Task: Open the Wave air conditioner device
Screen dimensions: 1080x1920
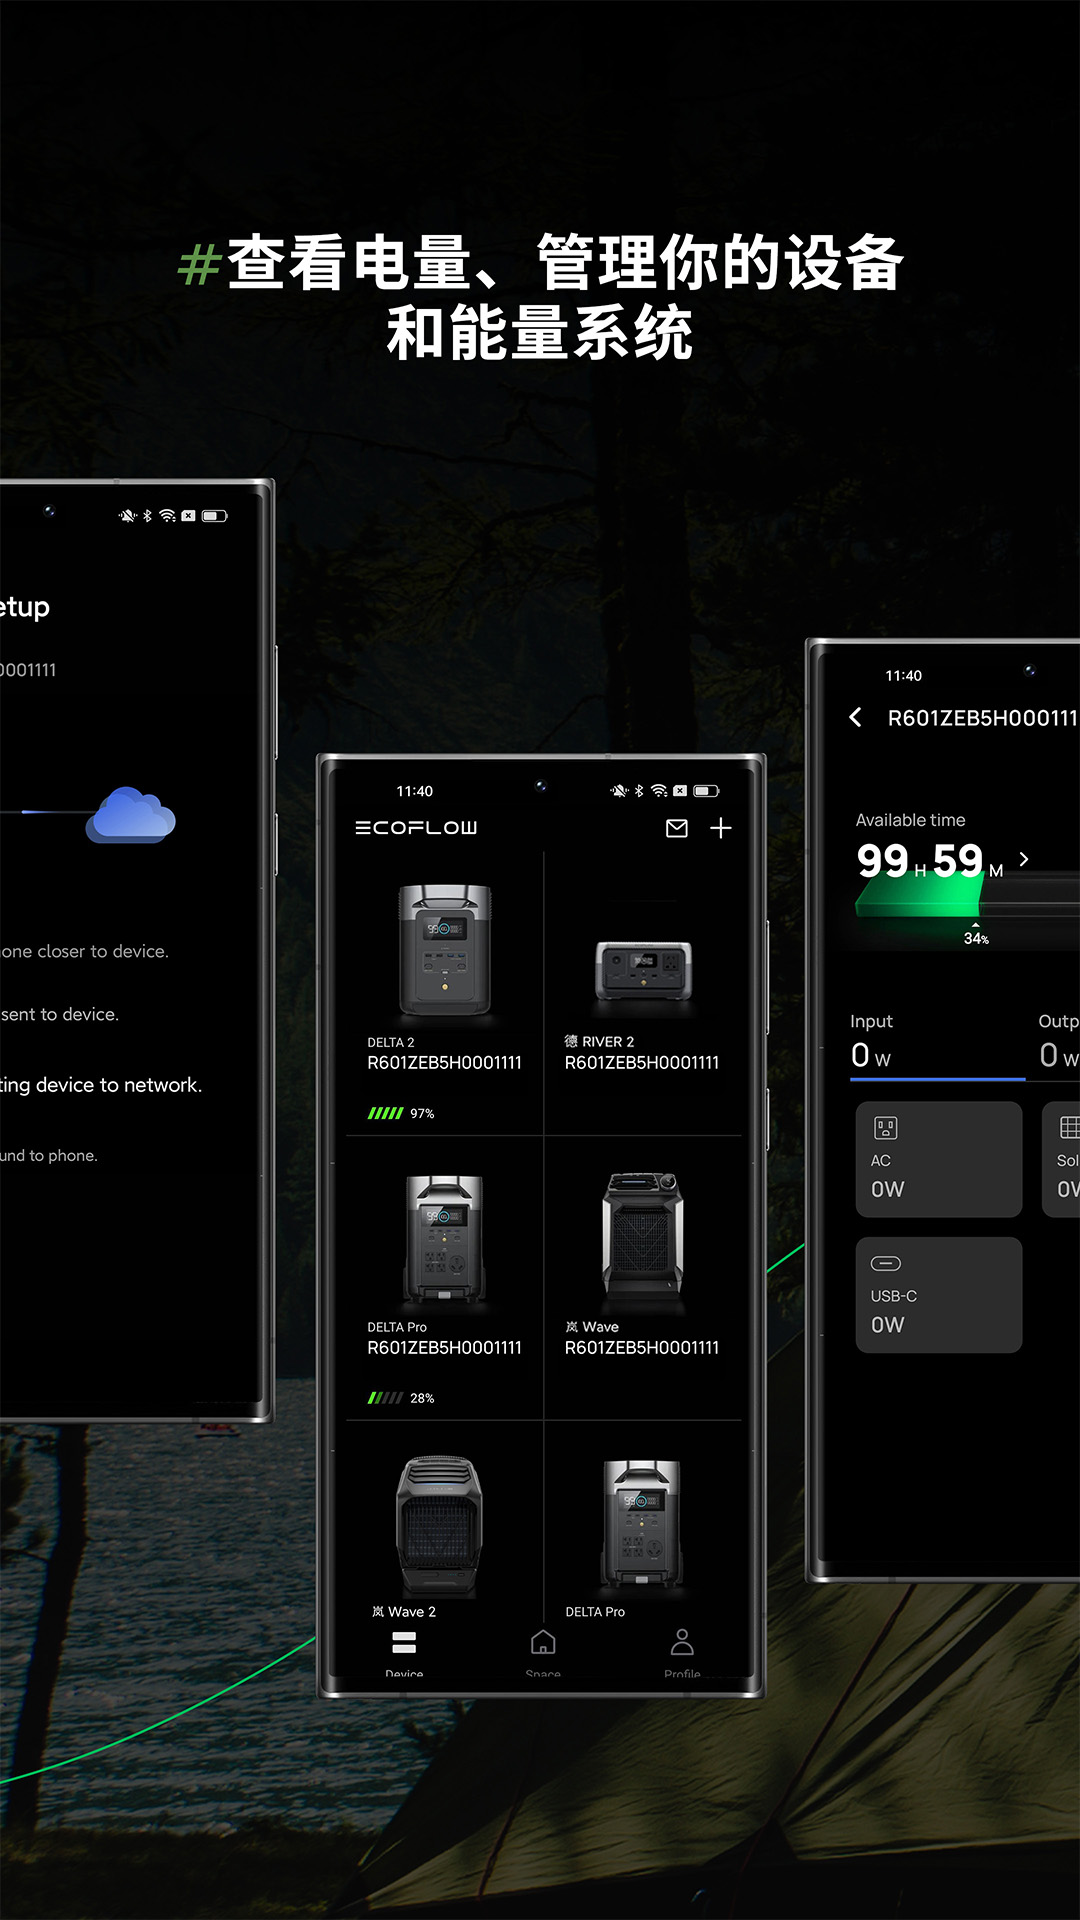Action: (x=643, y=1265)
